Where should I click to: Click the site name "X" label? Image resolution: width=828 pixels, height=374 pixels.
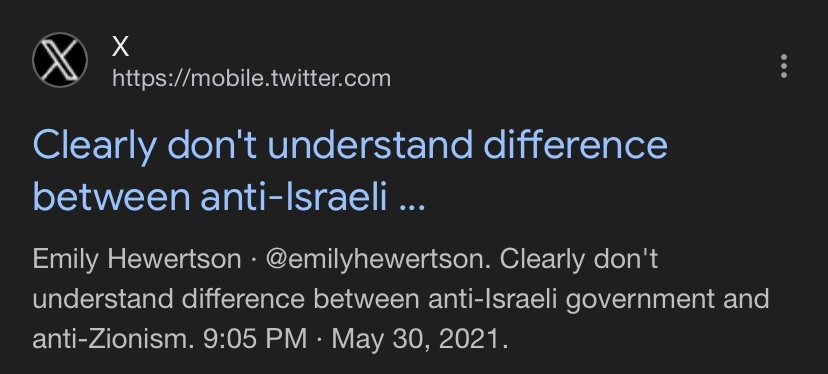point(120,48)
